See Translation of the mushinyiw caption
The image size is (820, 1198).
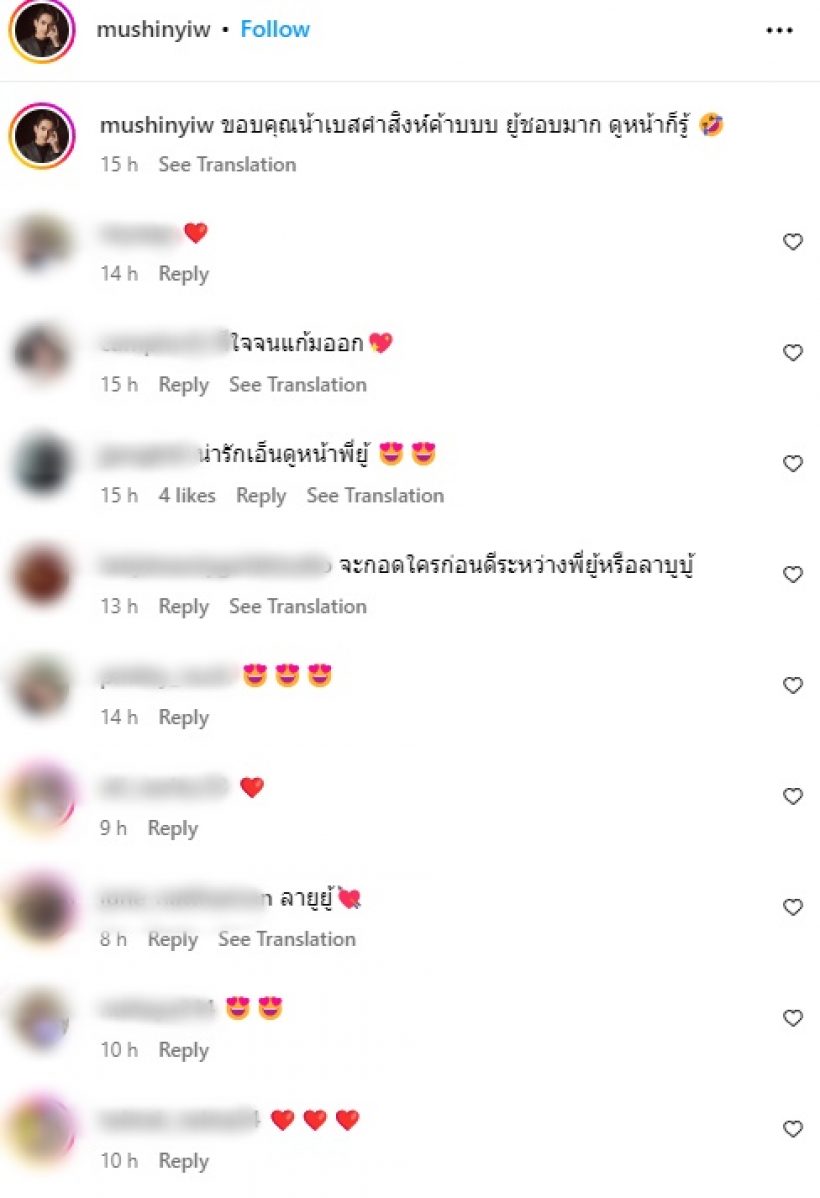pos(227,164)
